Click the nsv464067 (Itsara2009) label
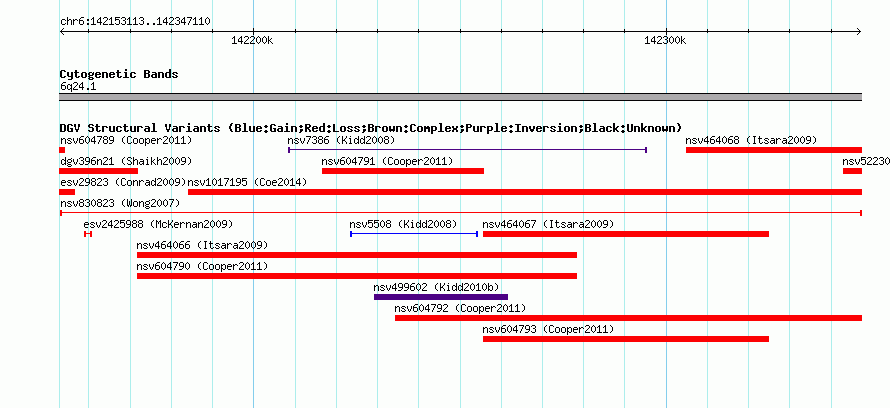This screenshot has width=890, height=408. [x=548, y=224]
